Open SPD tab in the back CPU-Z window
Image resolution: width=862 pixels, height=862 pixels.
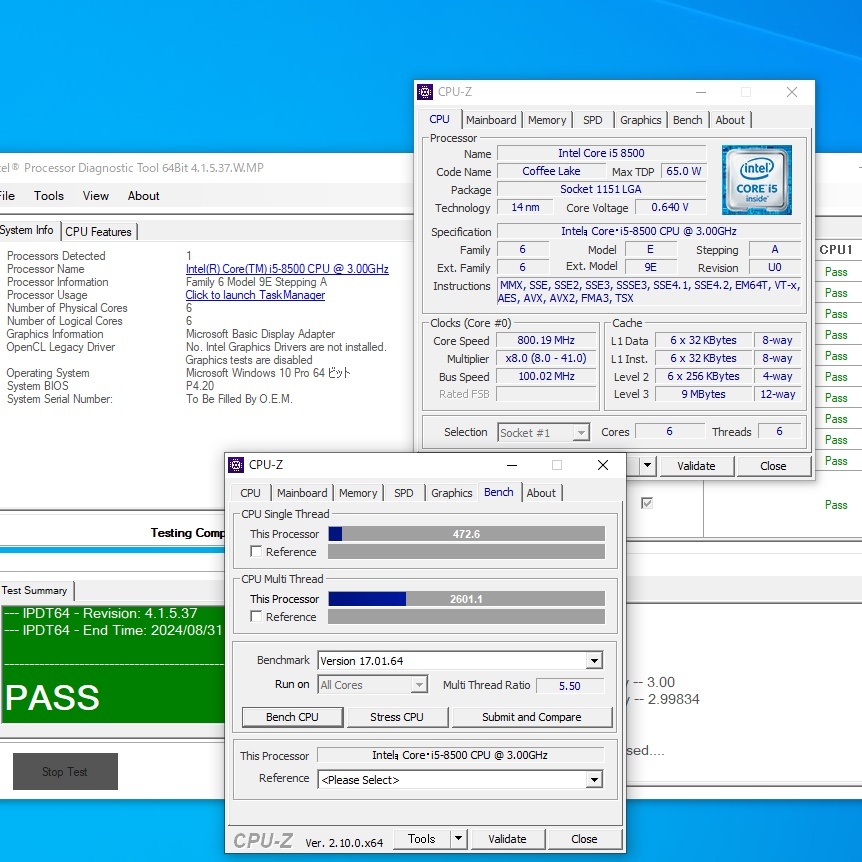click(x=593, y=120)
